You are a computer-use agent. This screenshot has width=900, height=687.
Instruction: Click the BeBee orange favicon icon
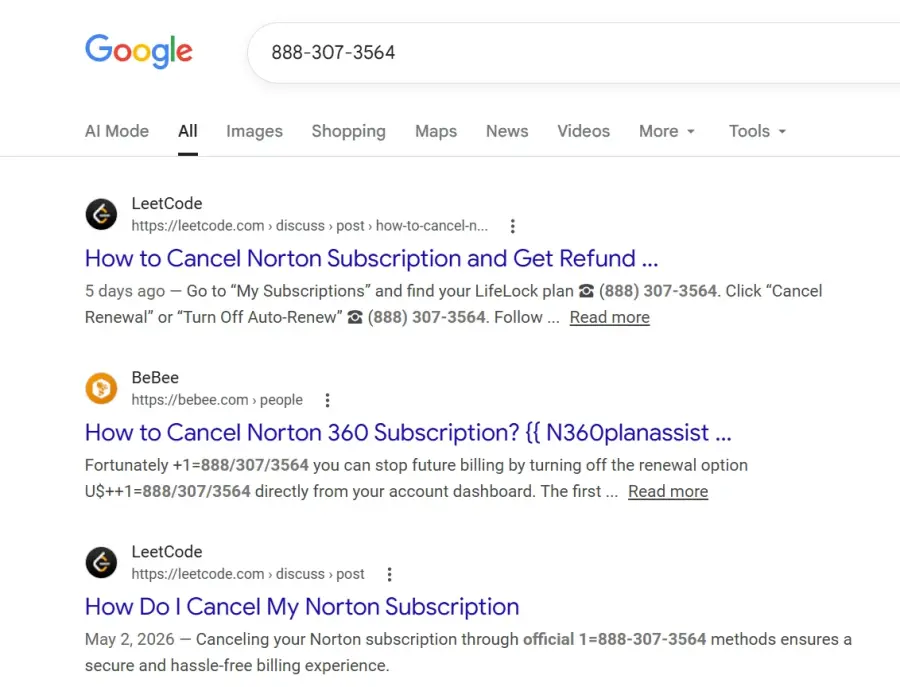[x=101, y=388]
